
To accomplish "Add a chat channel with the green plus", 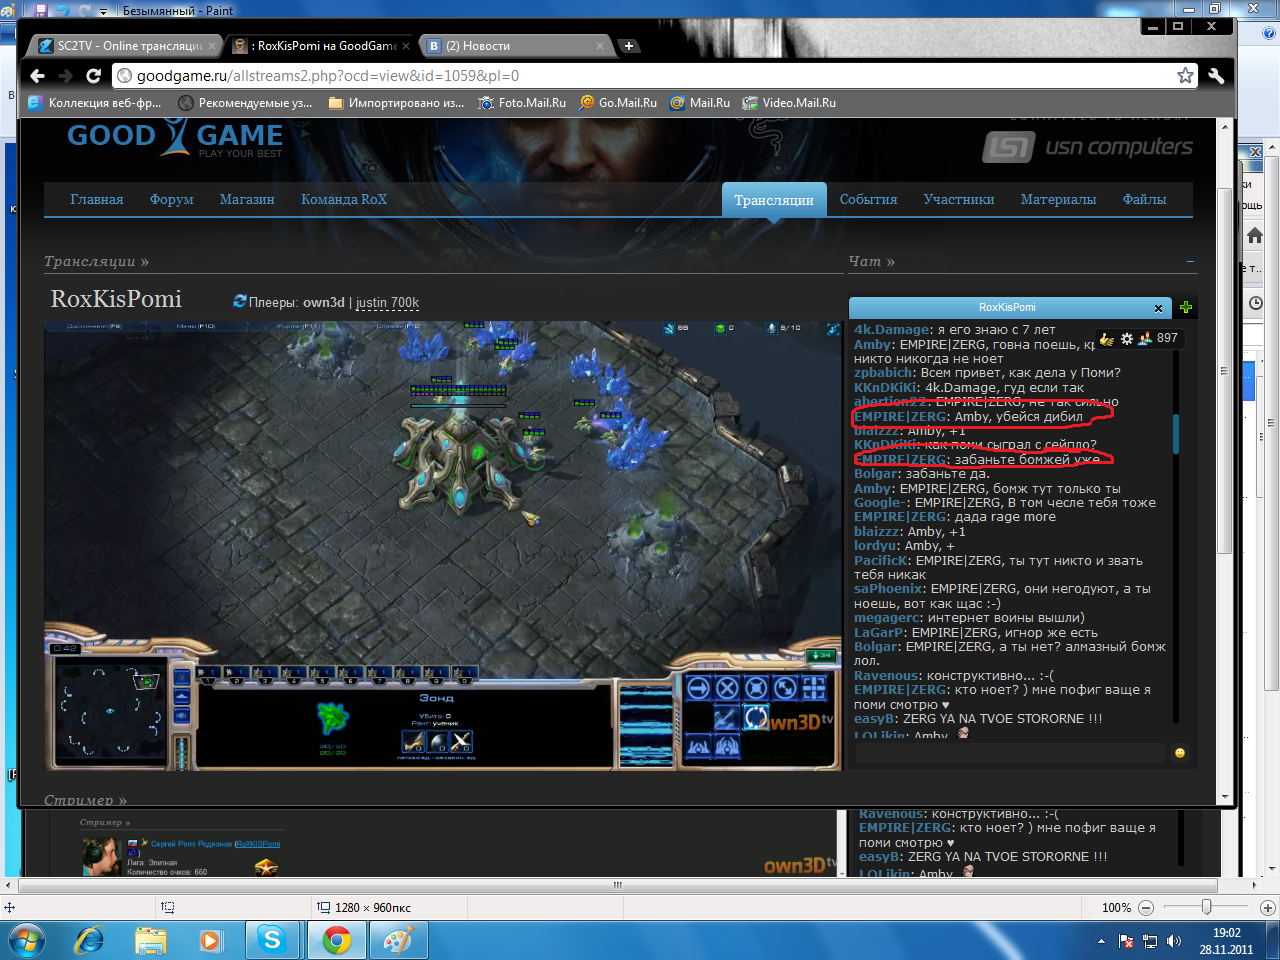I will tap(1186, 308).
